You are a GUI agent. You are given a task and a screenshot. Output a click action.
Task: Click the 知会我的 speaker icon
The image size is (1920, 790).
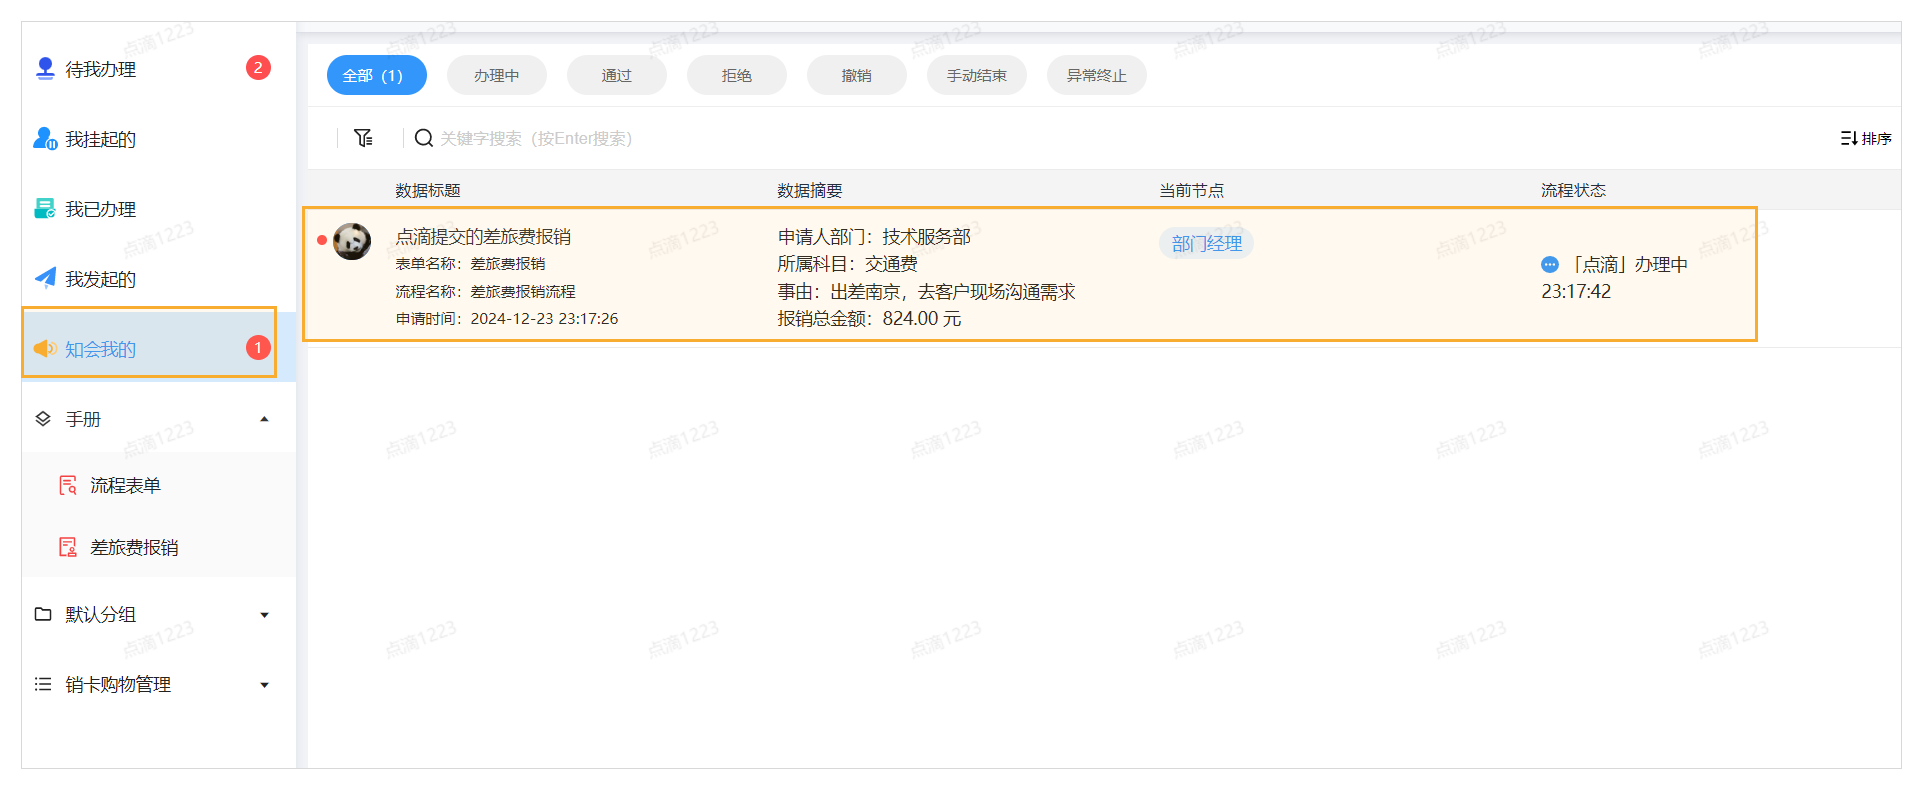pos(45,348)
